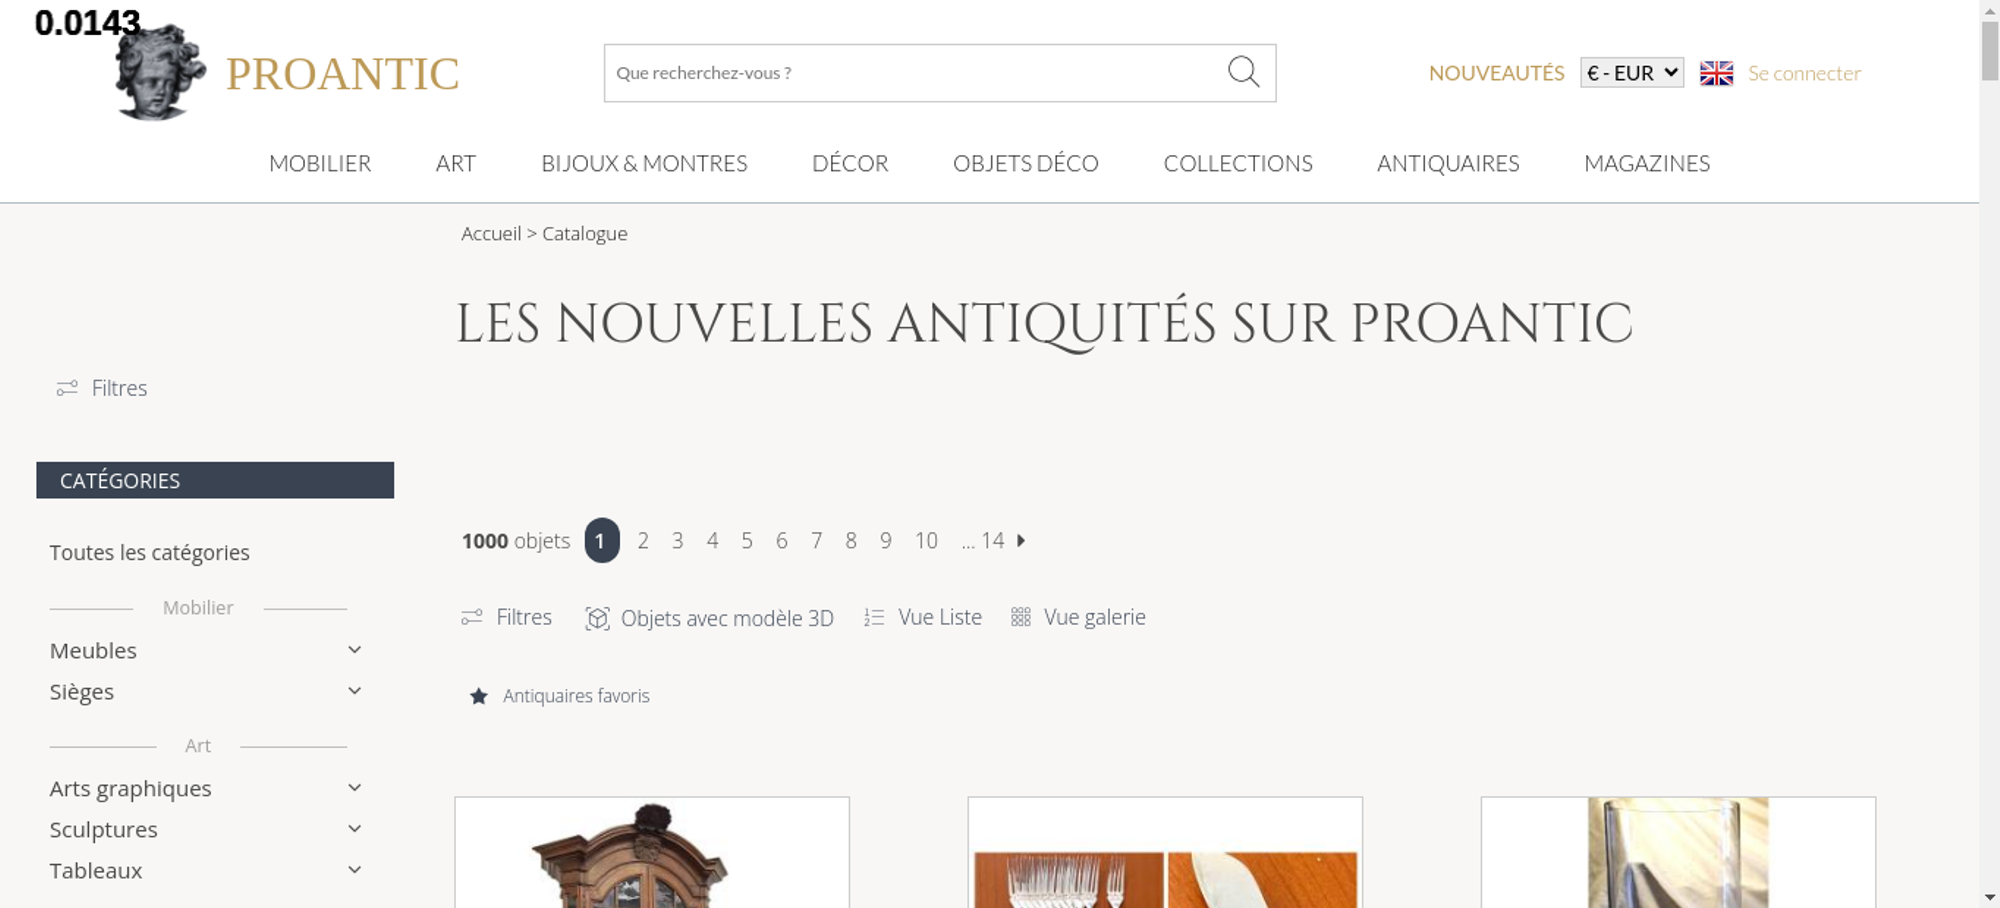Show Objets avec modèle 3D
Viewport: 2000px width, 908px height.
[x=709, y=618]
